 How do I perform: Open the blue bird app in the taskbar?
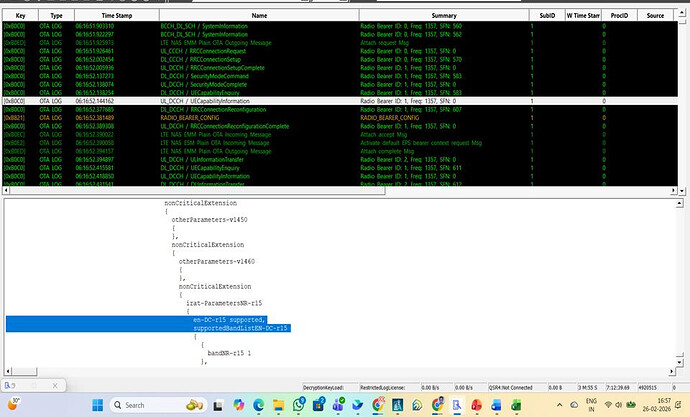tap(358, 405)
